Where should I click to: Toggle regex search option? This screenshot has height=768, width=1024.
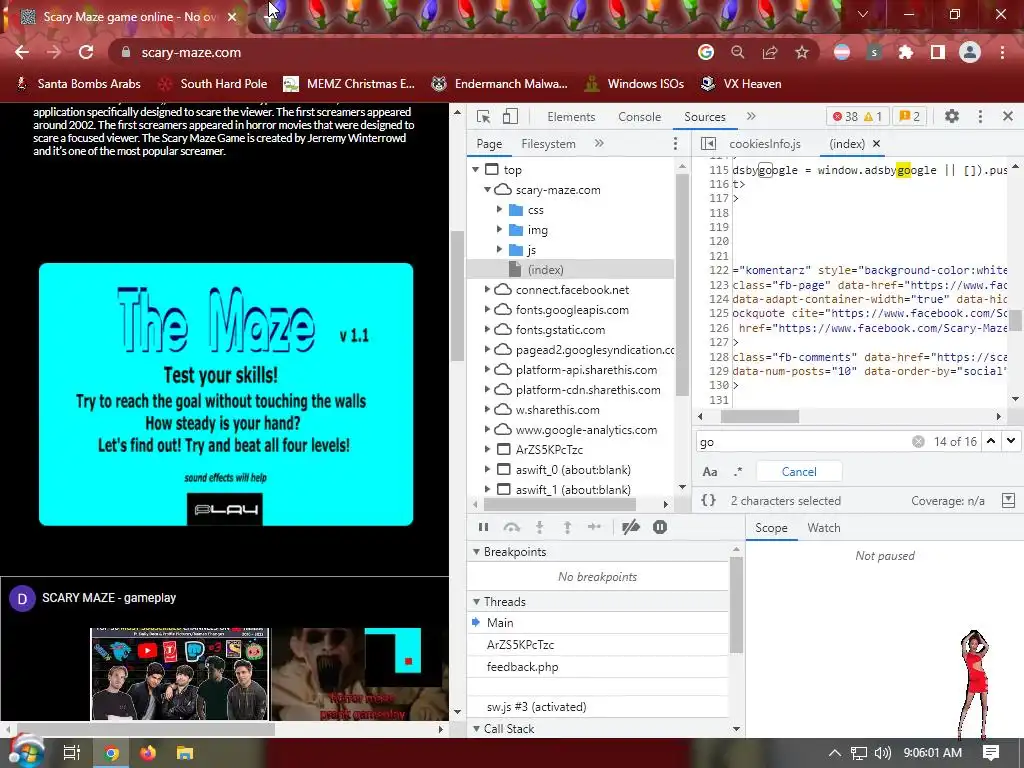coord(738,472)
